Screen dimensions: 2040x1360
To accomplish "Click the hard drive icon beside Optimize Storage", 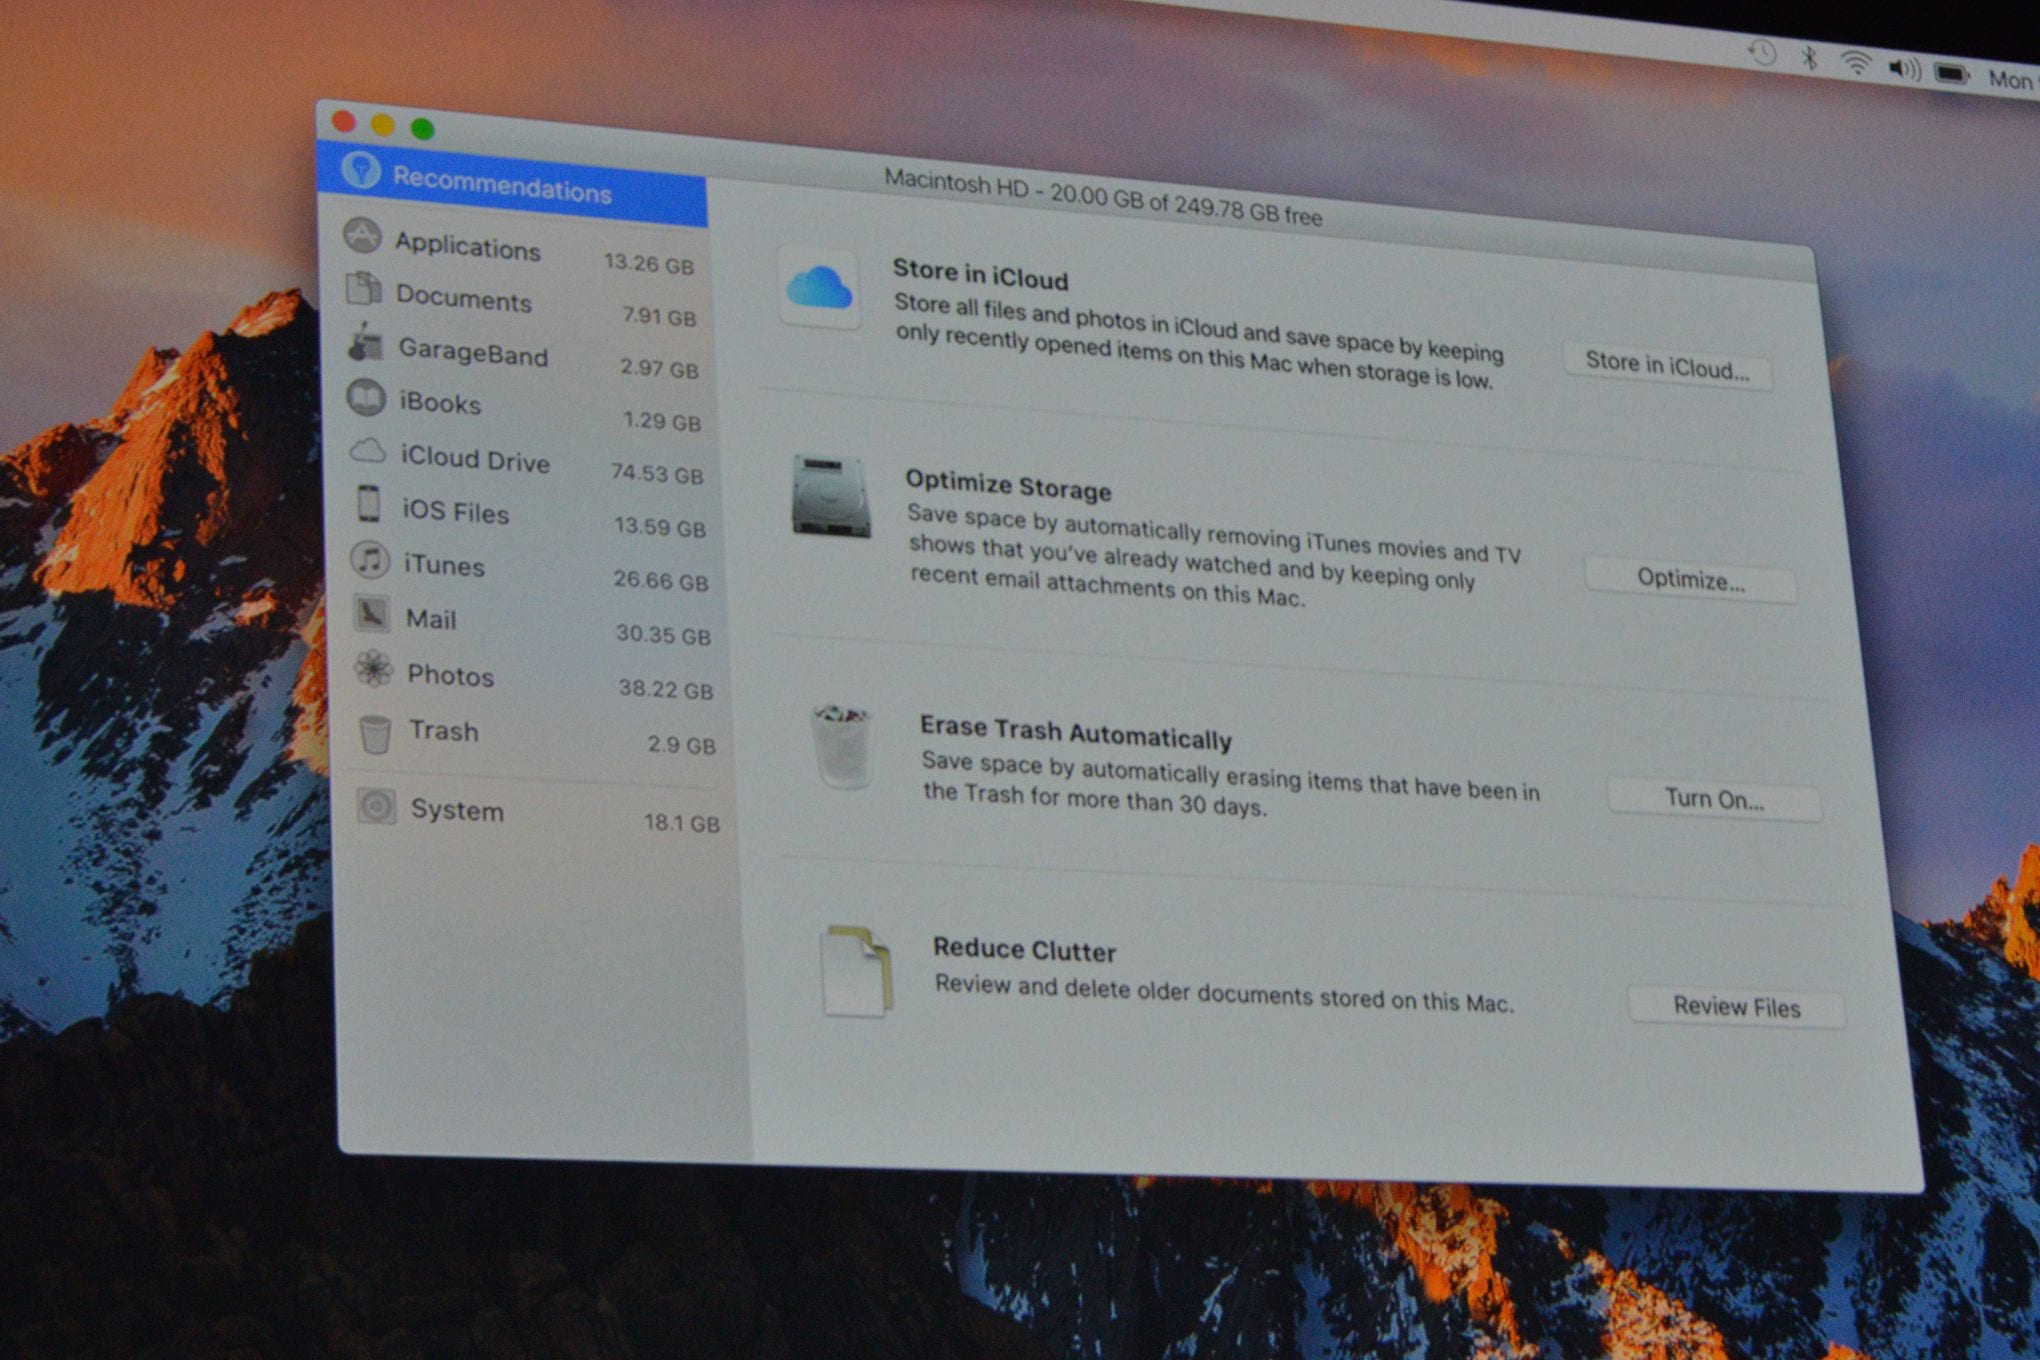I will coord(831,497).
